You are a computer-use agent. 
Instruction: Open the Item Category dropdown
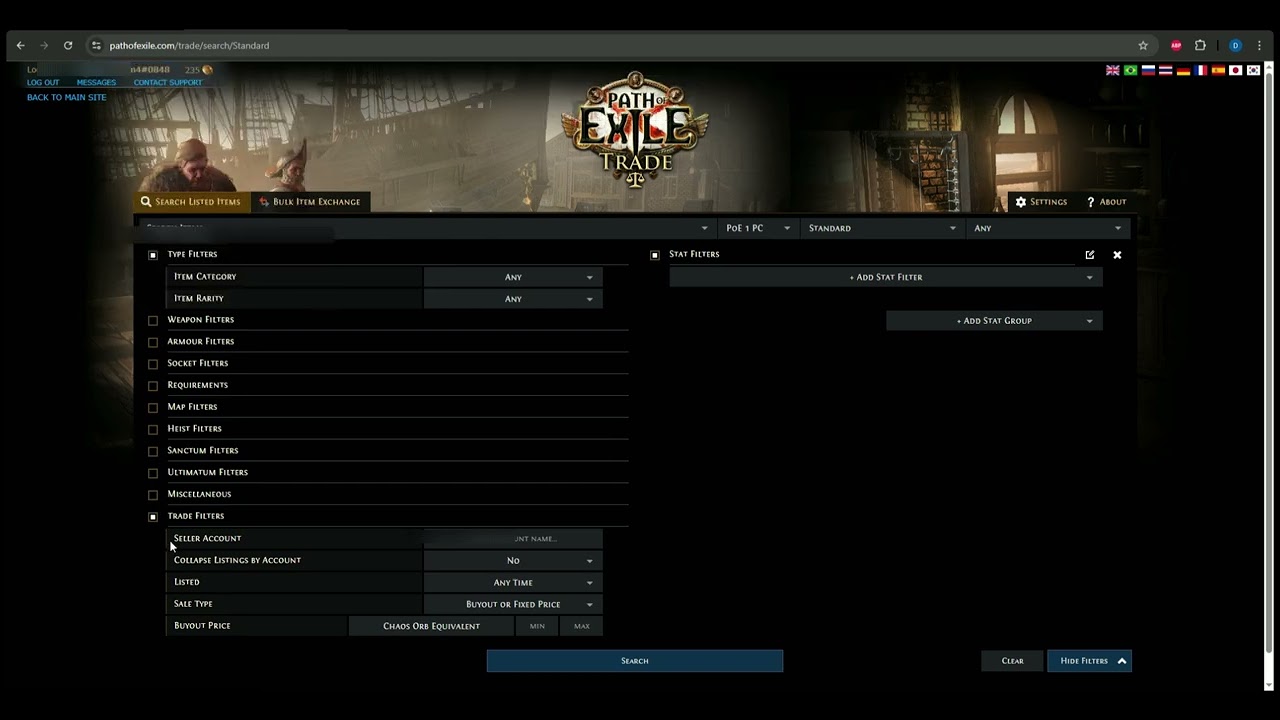click(x=513, y=277)
